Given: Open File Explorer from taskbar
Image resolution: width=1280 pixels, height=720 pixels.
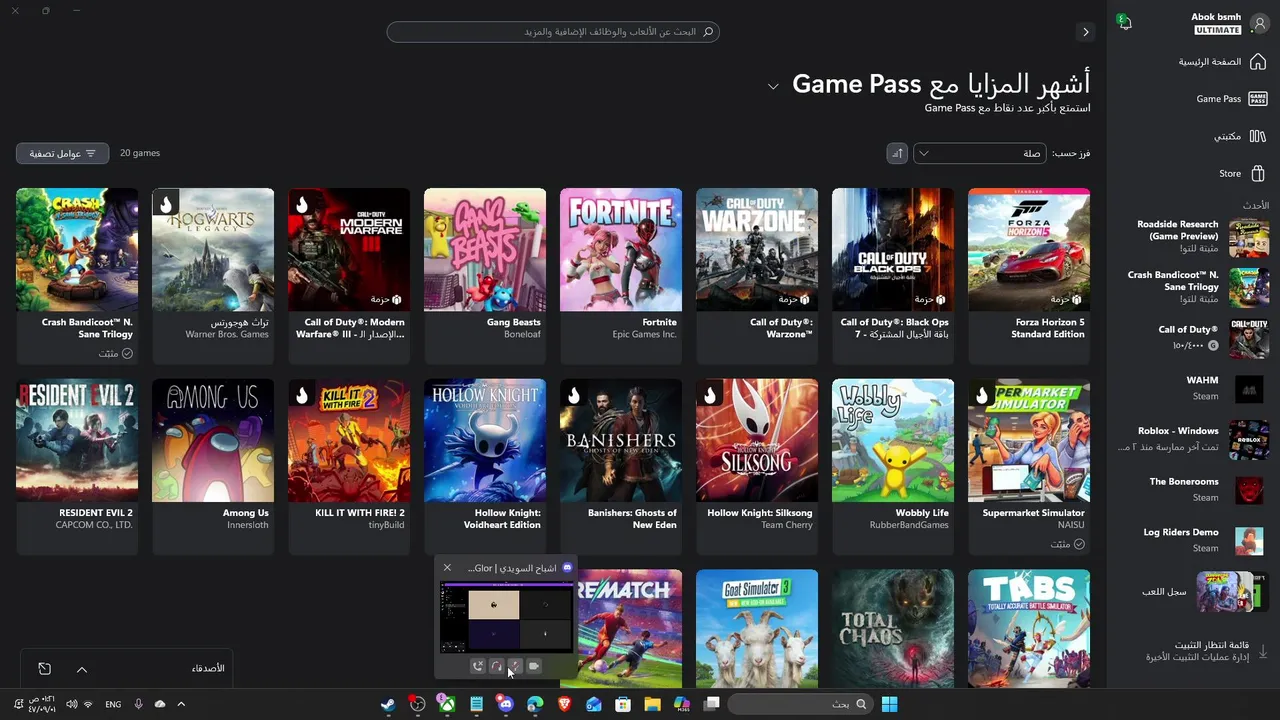Looking at the screenshot, I should pos(652,704).
